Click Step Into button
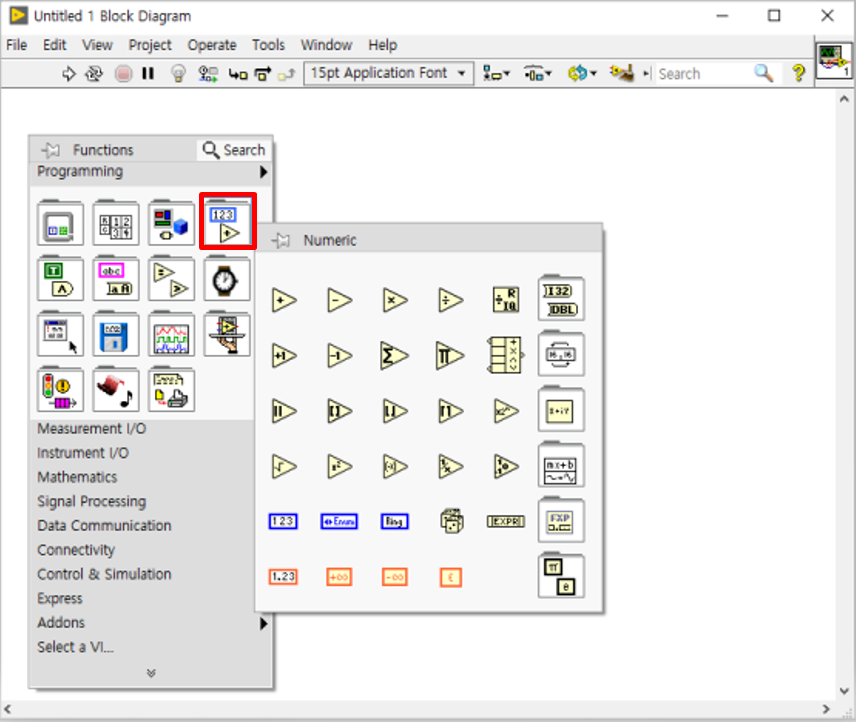Screen dimensions: 856x722 pyautogui.click(x=238, y=74)
